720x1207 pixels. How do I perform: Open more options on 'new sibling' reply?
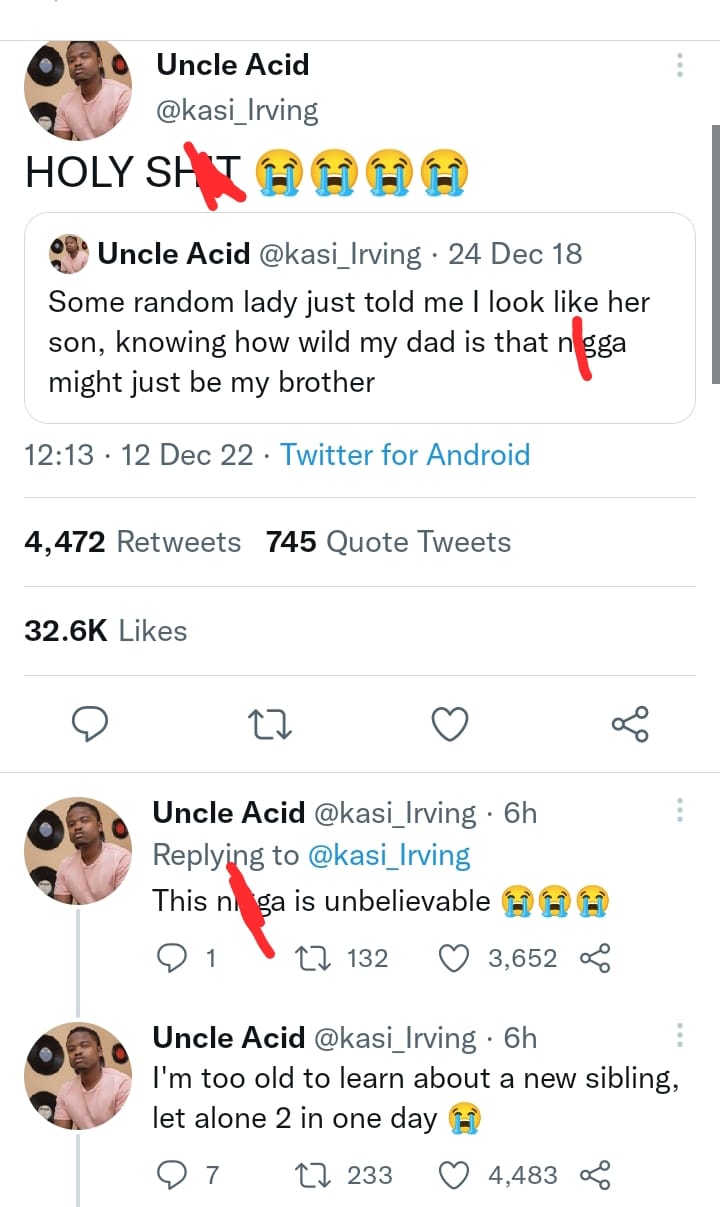(x=680, y=1035)
